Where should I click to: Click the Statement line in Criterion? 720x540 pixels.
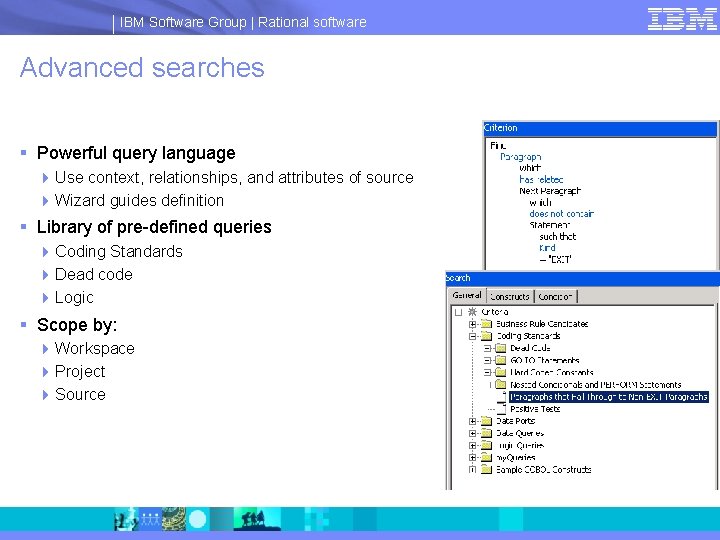pos(549,225)
